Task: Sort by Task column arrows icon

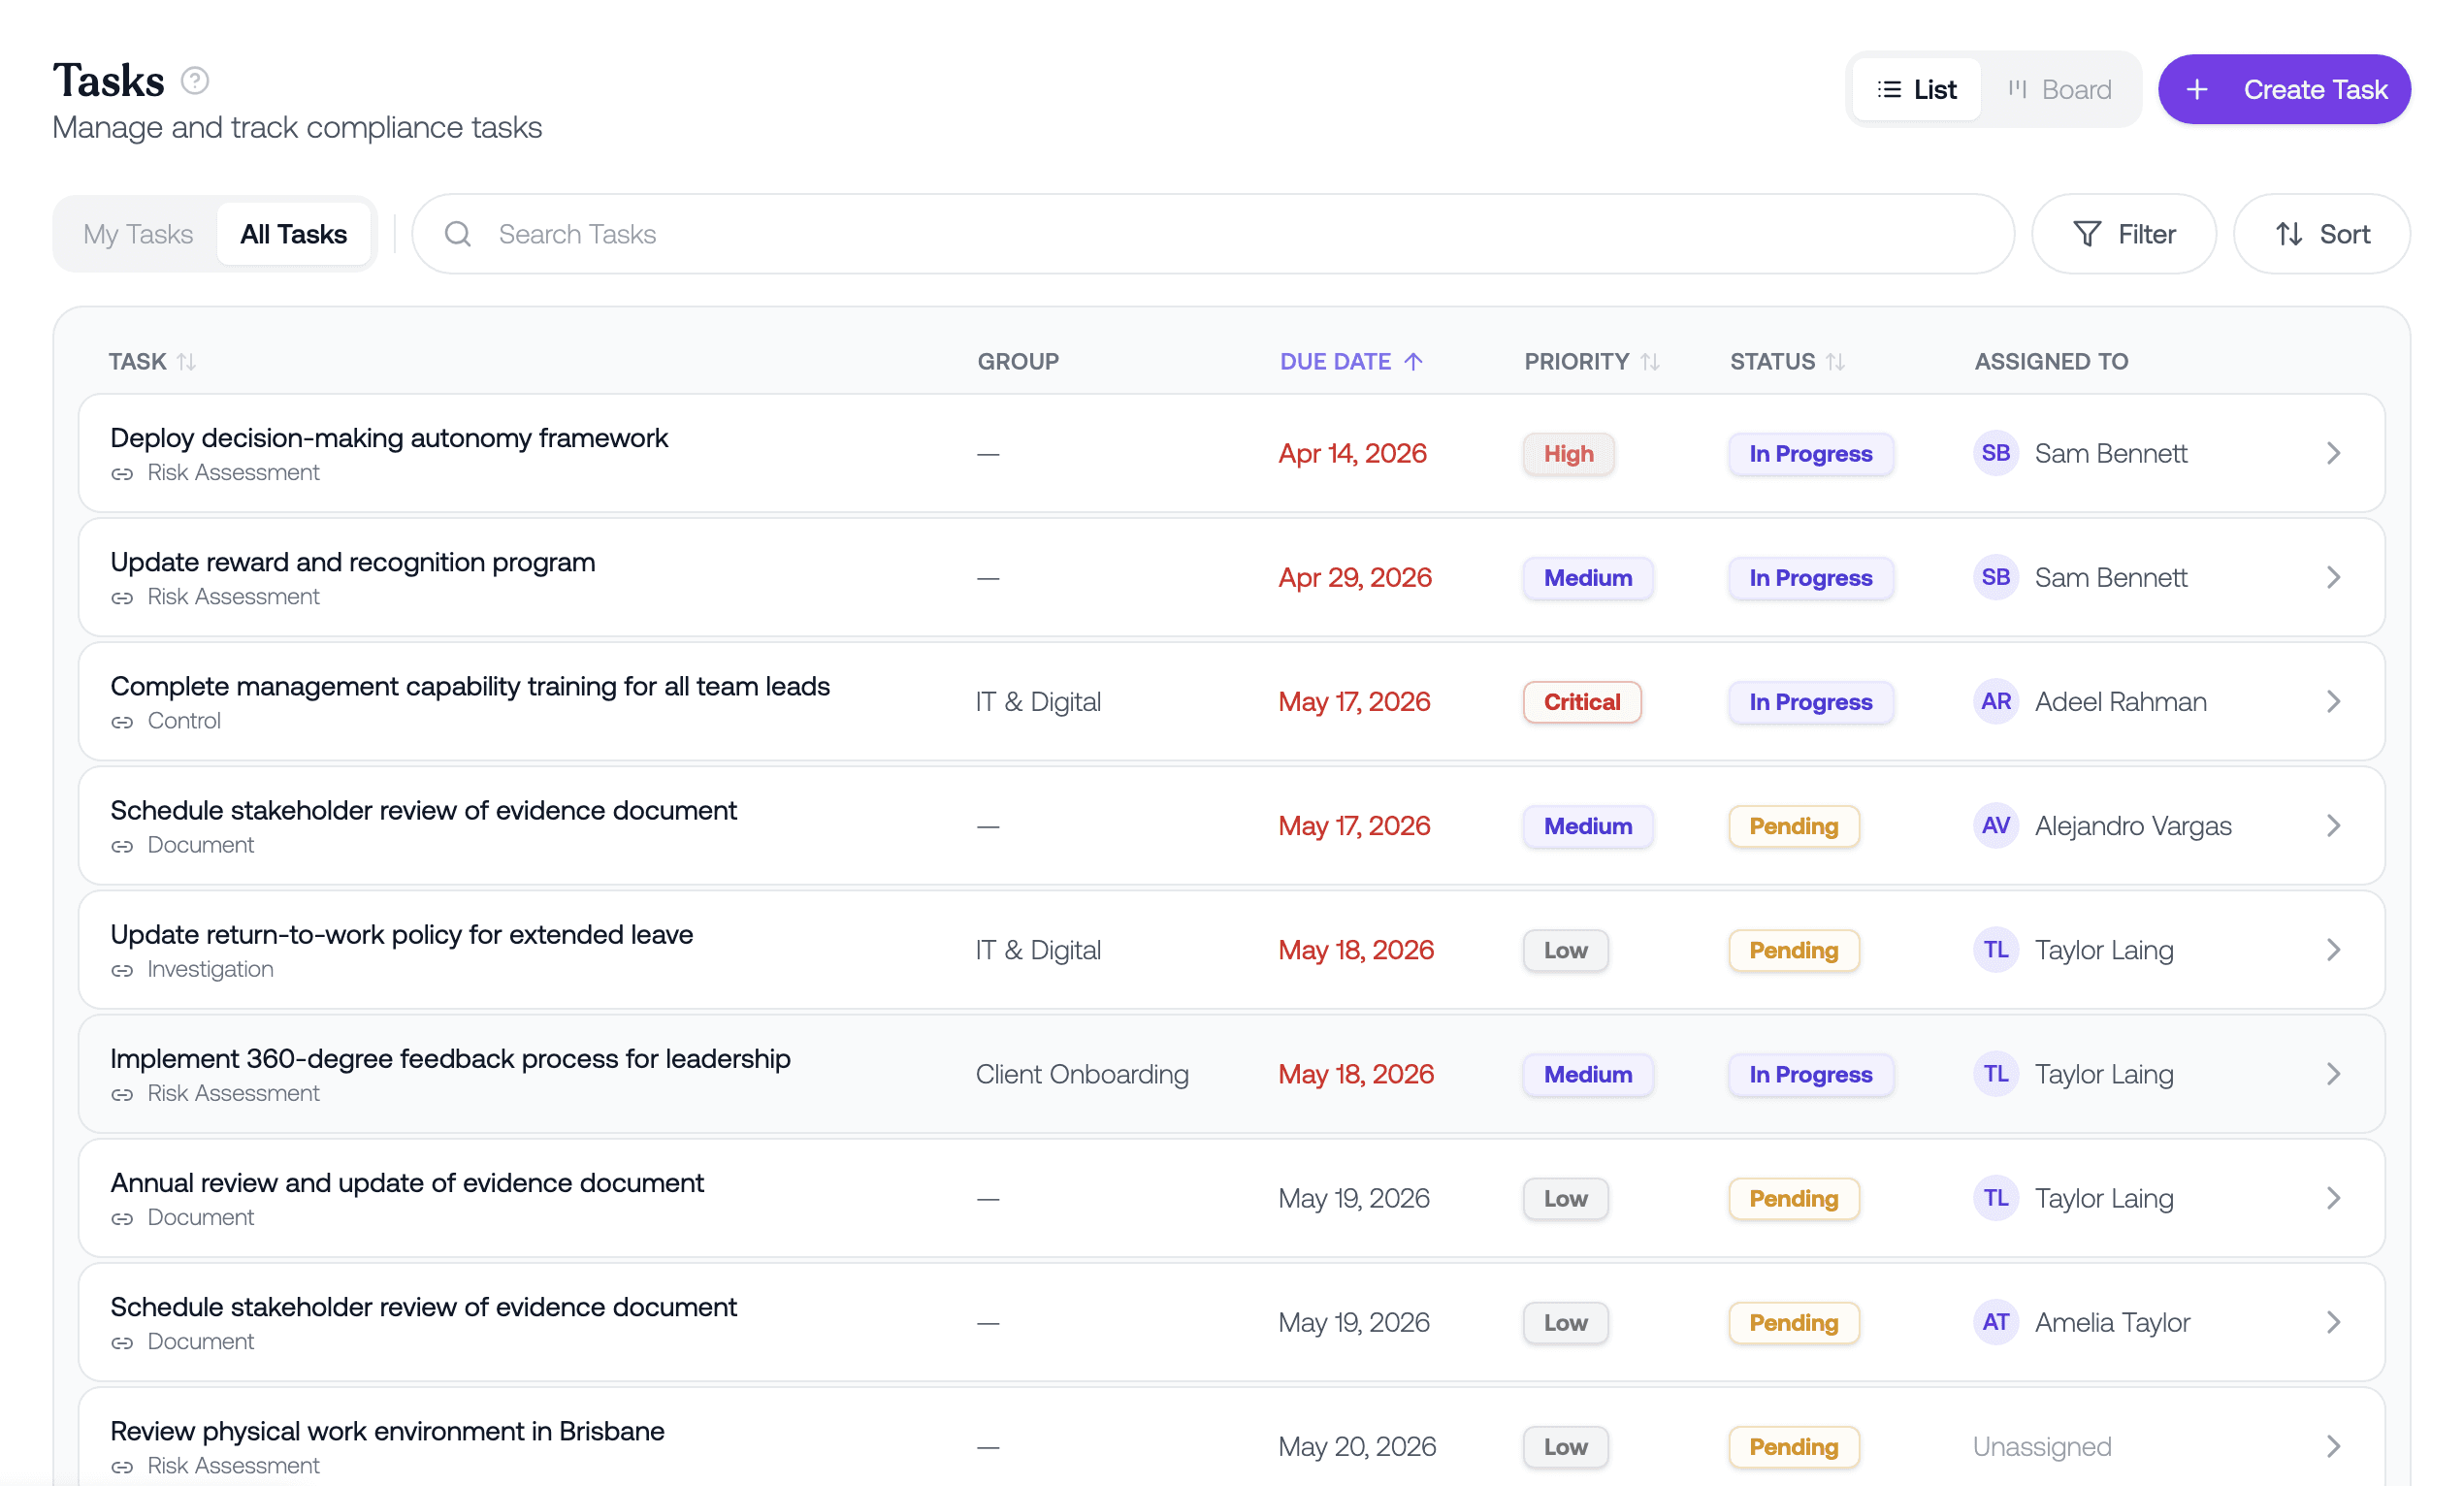Action: (x=187, y=362)
